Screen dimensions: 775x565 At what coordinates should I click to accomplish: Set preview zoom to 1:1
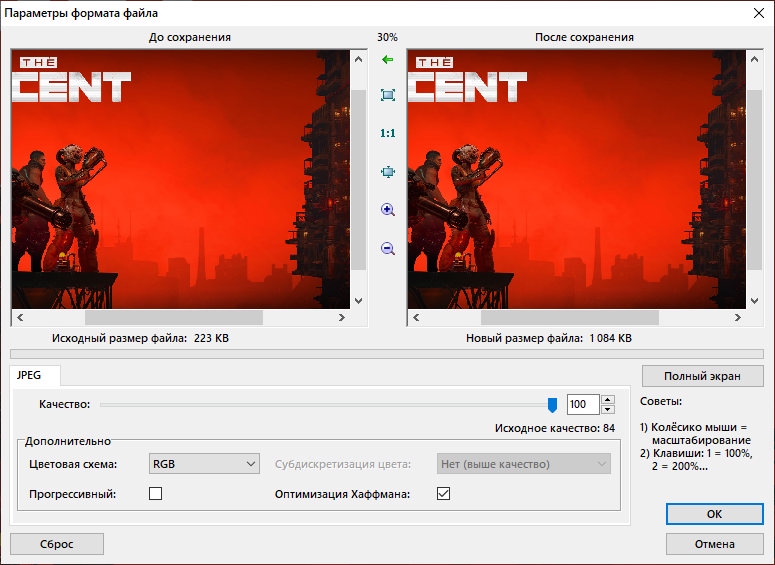[x=388, y=133]
